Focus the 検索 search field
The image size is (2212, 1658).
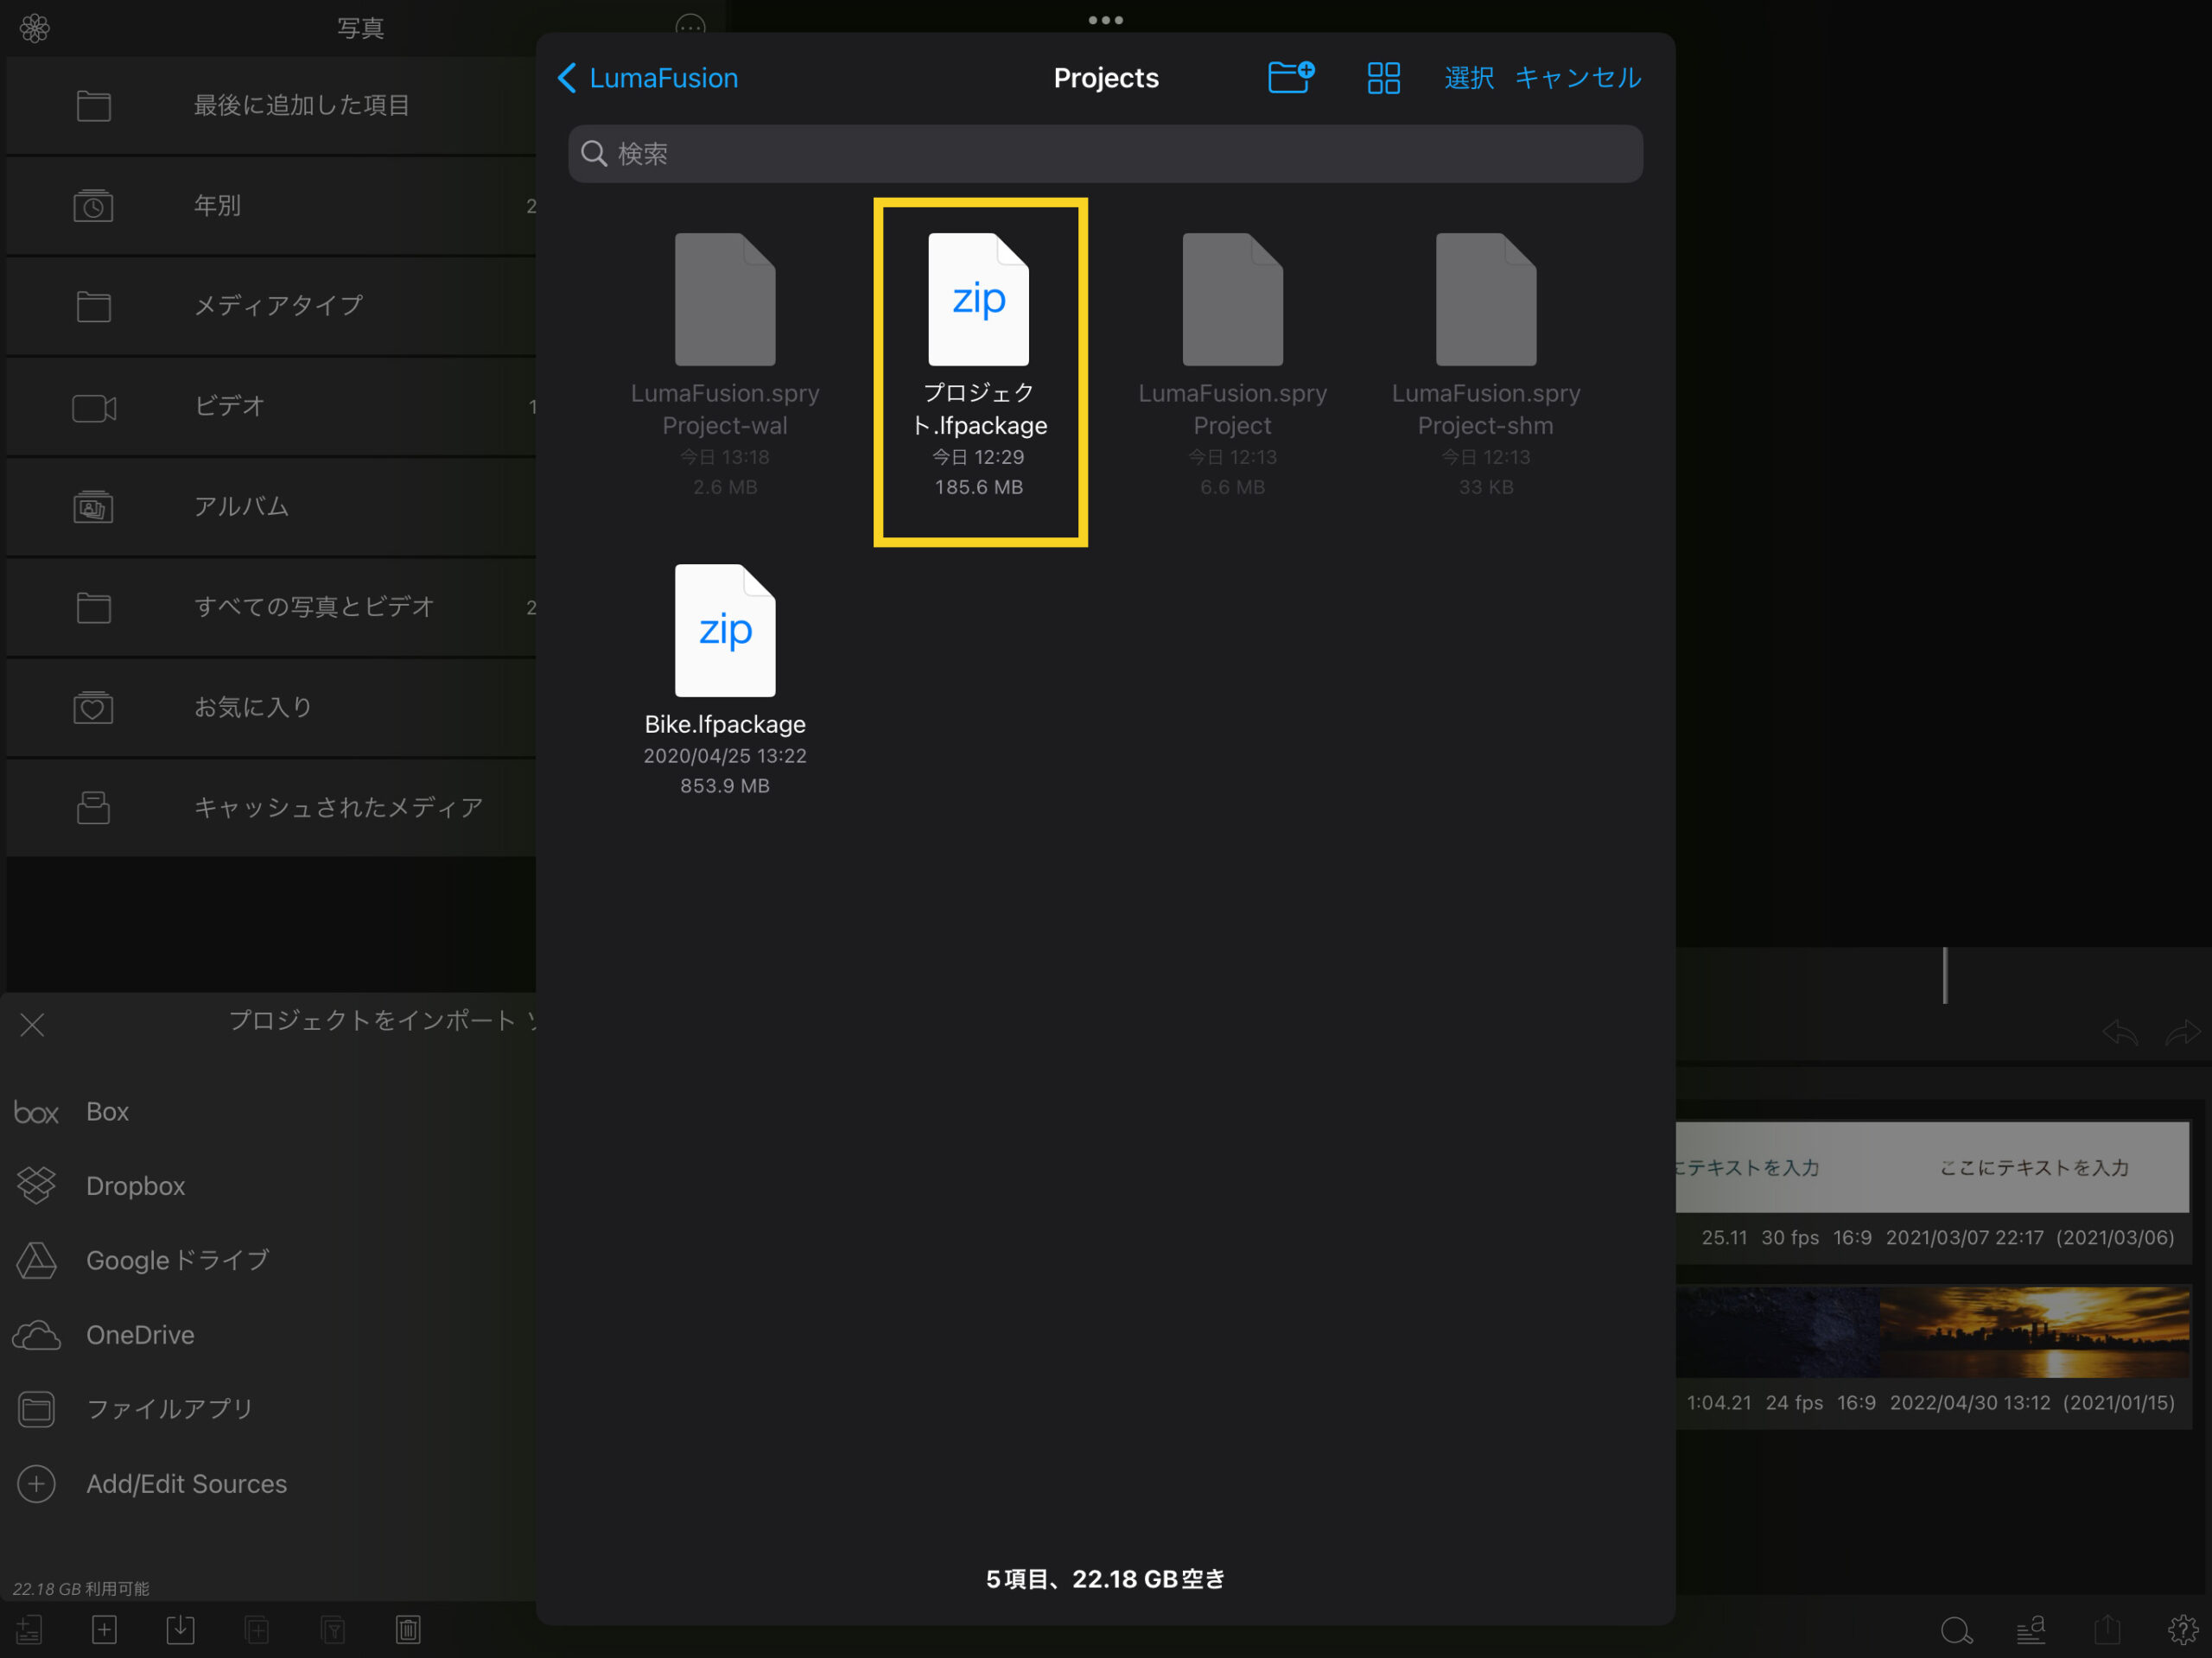pos(1105,154)
